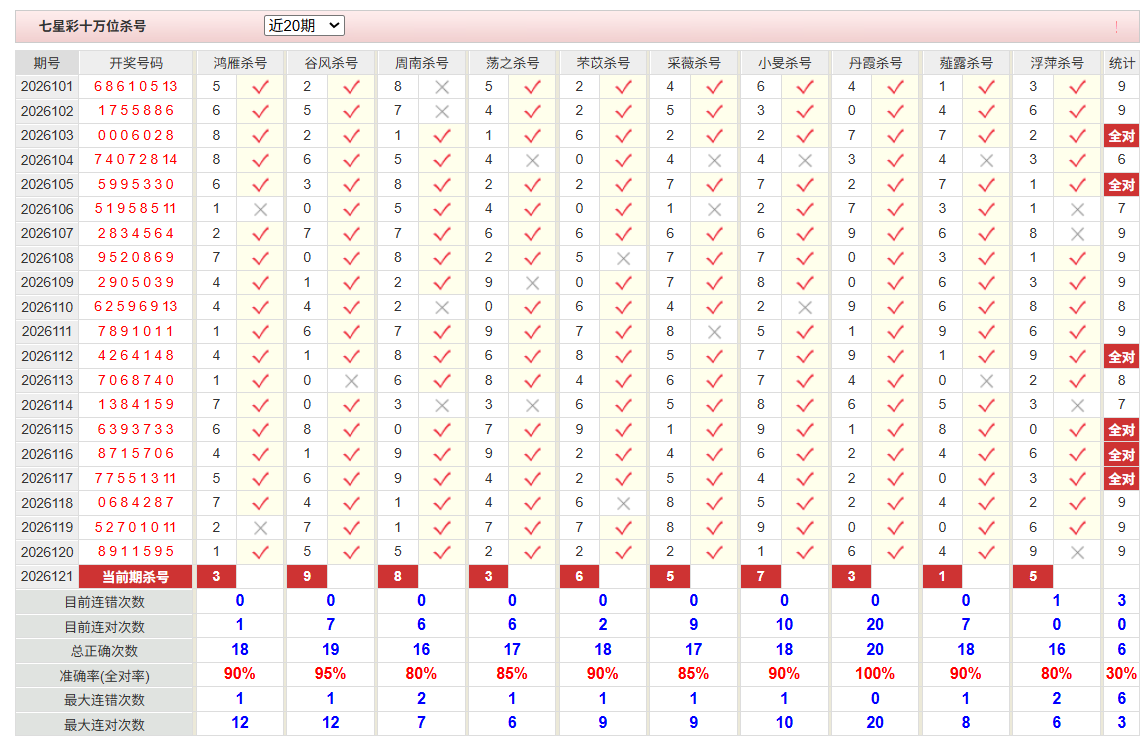Select the X mark for 芣苡杀号 in row 2026108
Image resolution: width=1143 pixels, height=745 pixels.
(x=623, y=259)
